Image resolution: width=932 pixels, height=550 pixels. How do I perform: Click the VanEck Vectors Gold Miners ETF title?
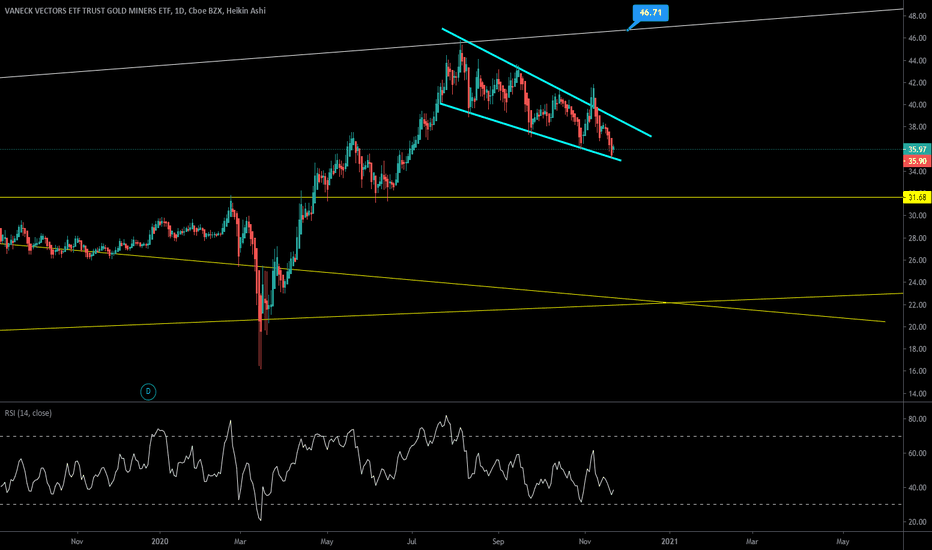pos(89,11)
